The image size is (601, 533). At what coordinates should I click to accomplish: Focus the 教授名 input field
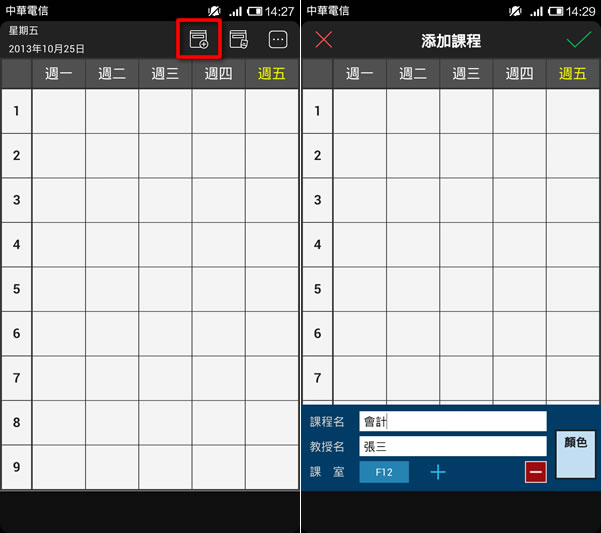[453, 446]
